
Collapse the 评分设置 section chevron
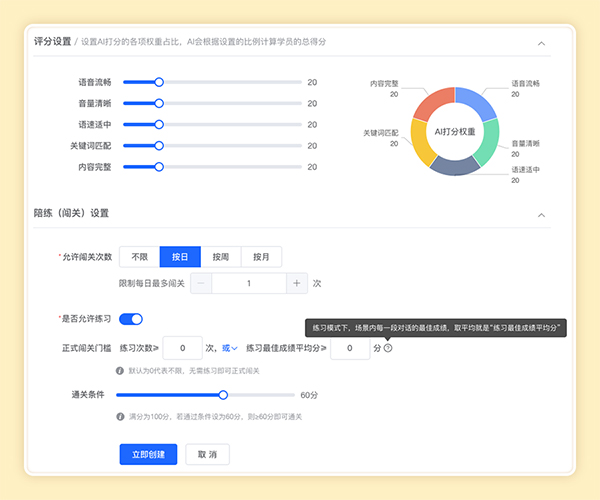tap(542, 43)
